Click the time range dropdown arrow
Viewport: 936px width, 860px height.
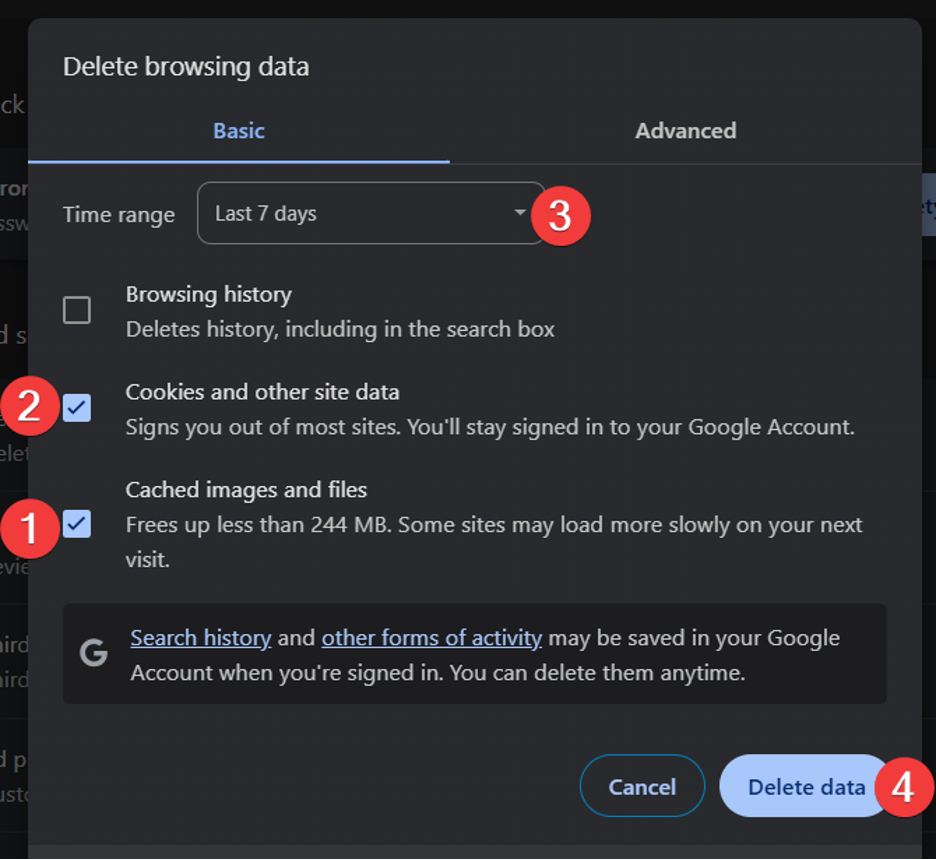click(520, 213)
